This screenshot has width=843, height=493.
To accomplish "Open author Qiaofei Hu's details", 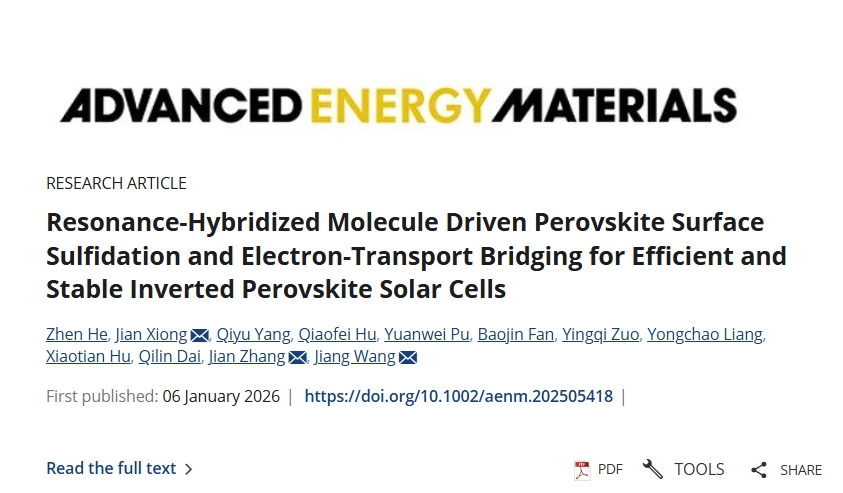I will (339, 334).
